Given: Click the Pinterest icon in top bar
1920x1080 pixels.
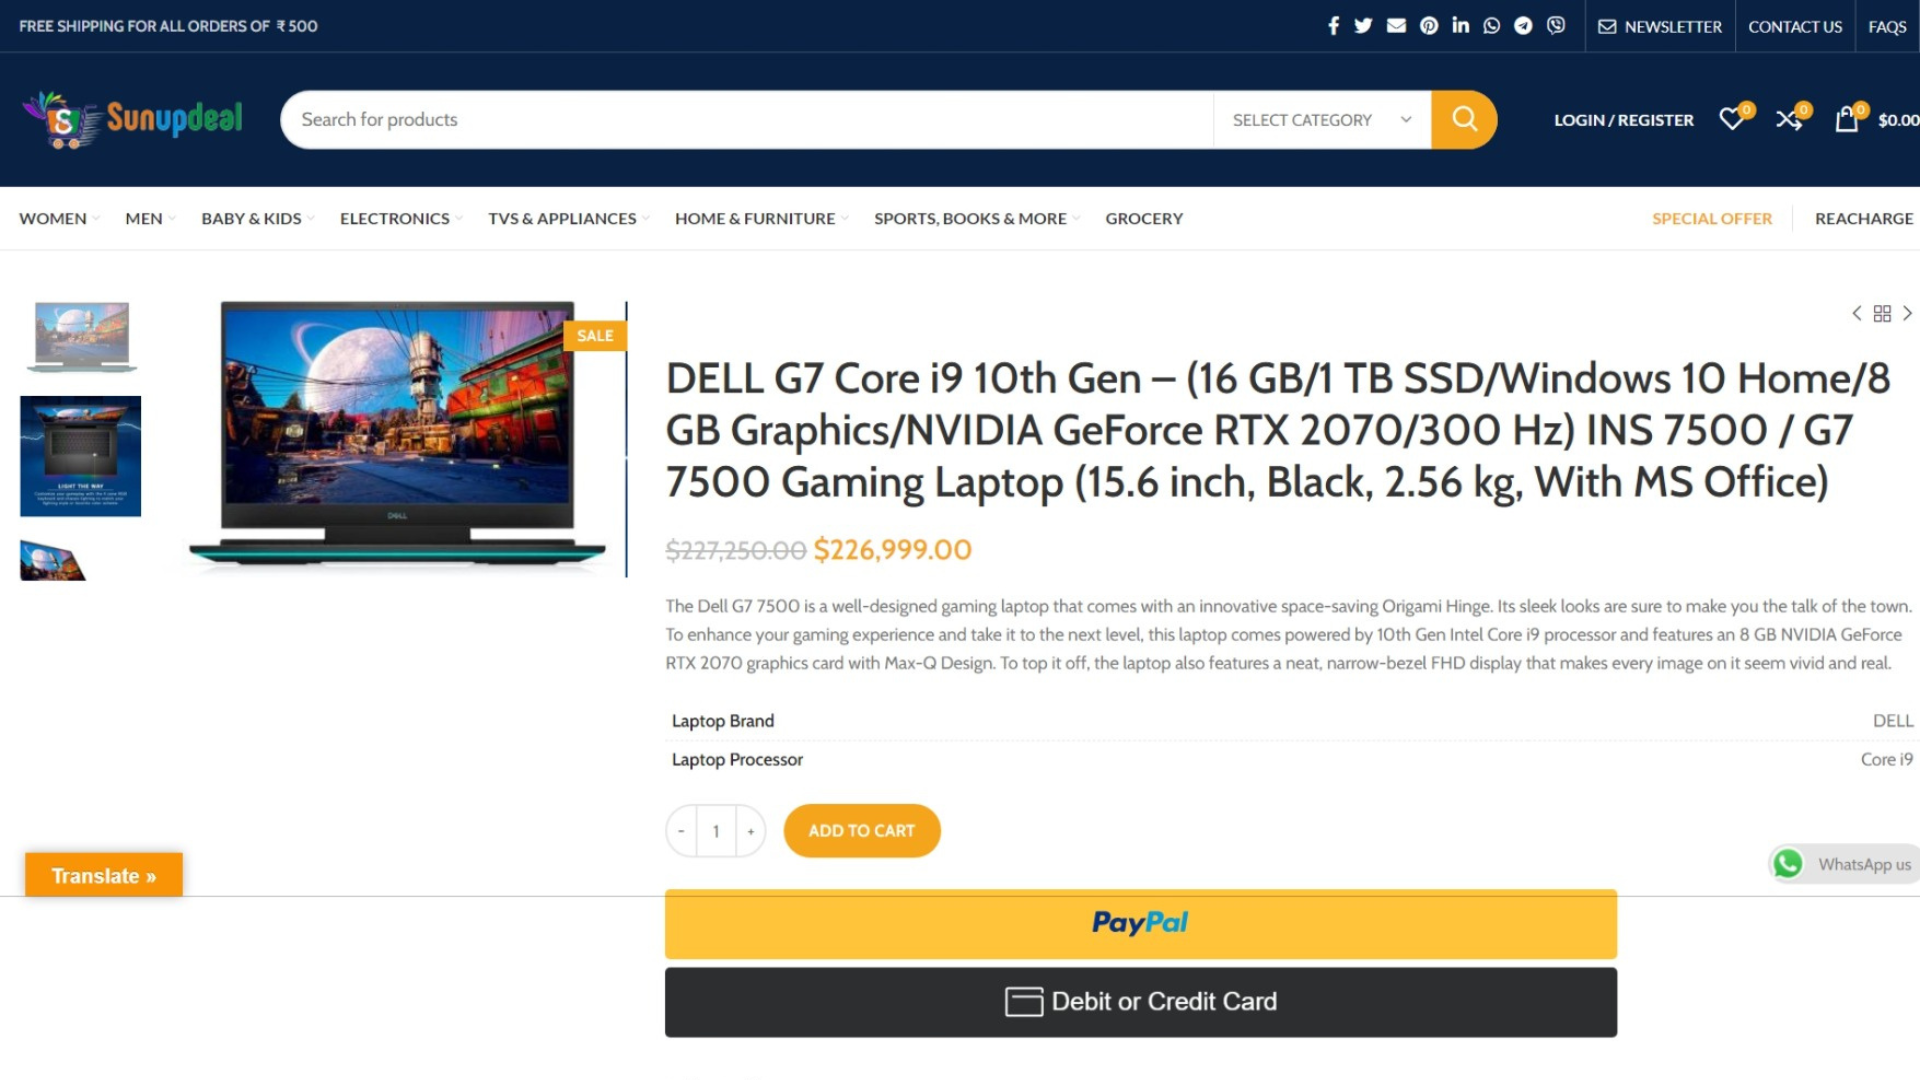Looking at the screenshot, I should pyautogui.click(x=1429, y=26).
